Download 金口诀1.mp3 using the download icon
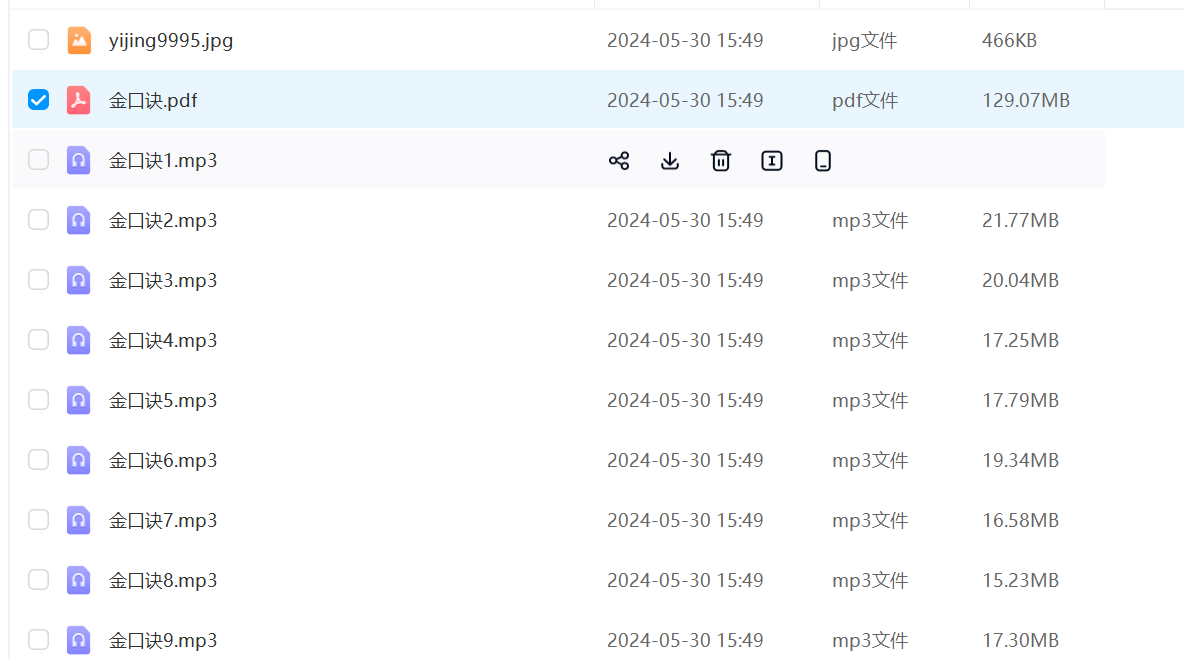This screenshot has height=659, width=1184. point(670,160)
